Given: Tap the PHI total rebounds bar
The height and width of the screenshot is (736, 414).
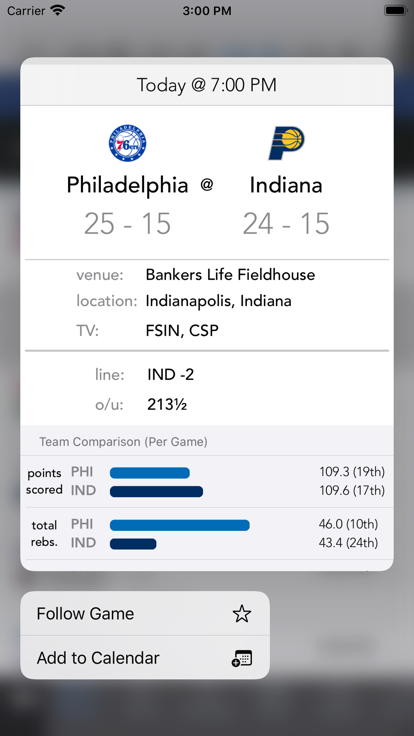Looking at the screenshot, I should 180,525.
